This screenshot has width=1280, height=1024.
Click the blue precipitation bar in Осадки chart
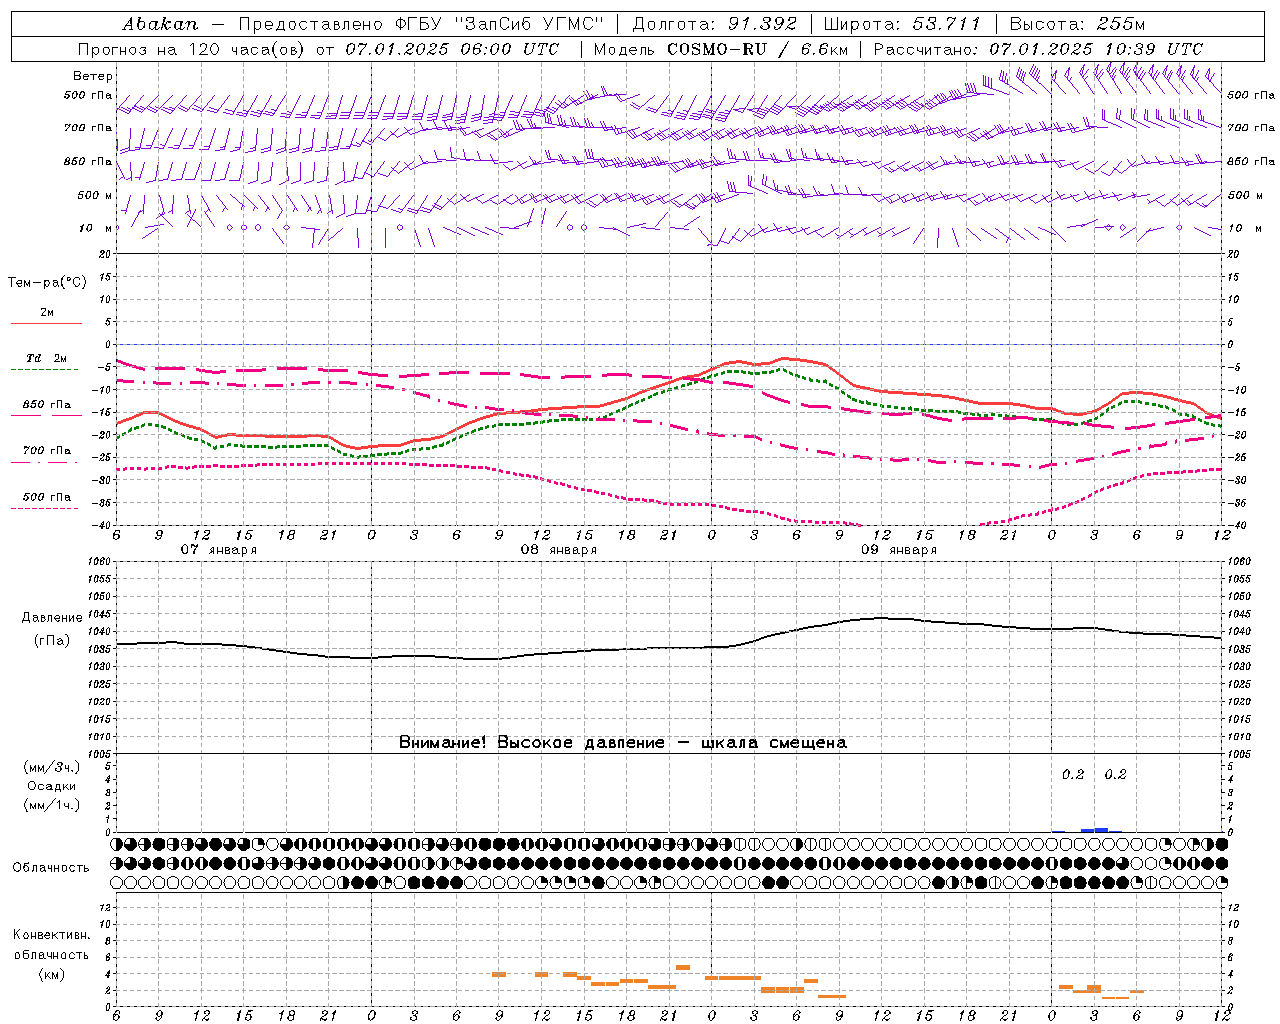coord(1094,830)
